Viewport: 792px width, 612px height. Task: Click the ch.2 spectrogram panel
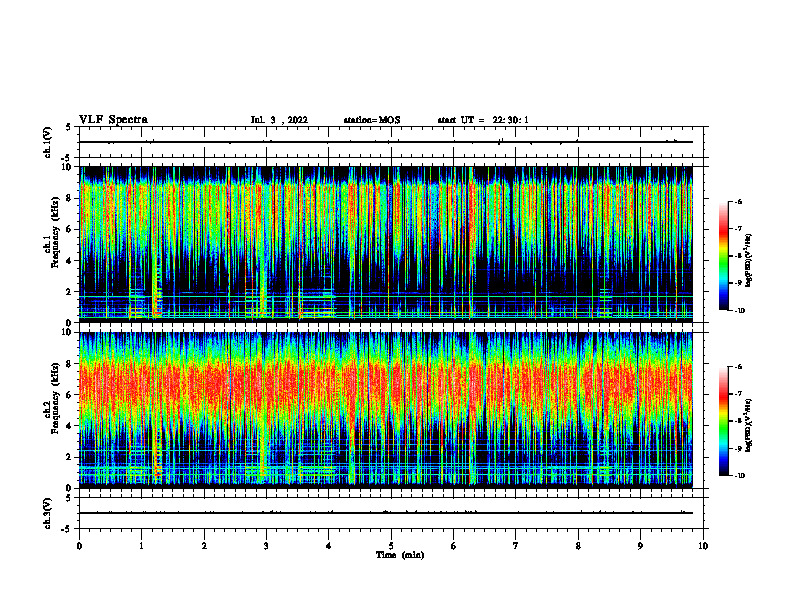[x=386, y=410]
